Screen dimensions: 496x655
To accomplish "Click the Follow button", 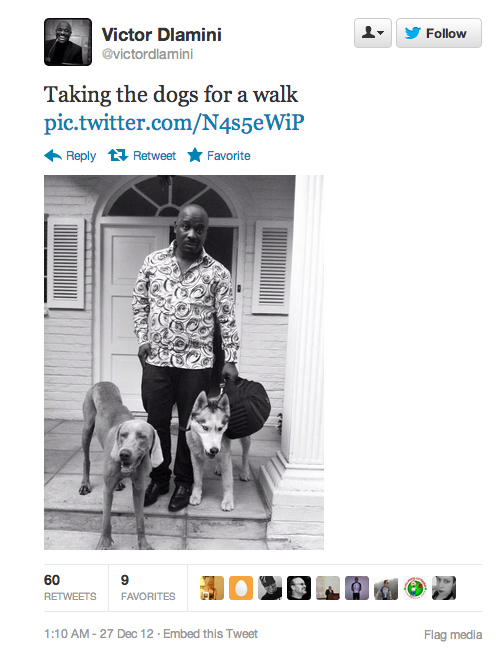I will coord(439,33).
